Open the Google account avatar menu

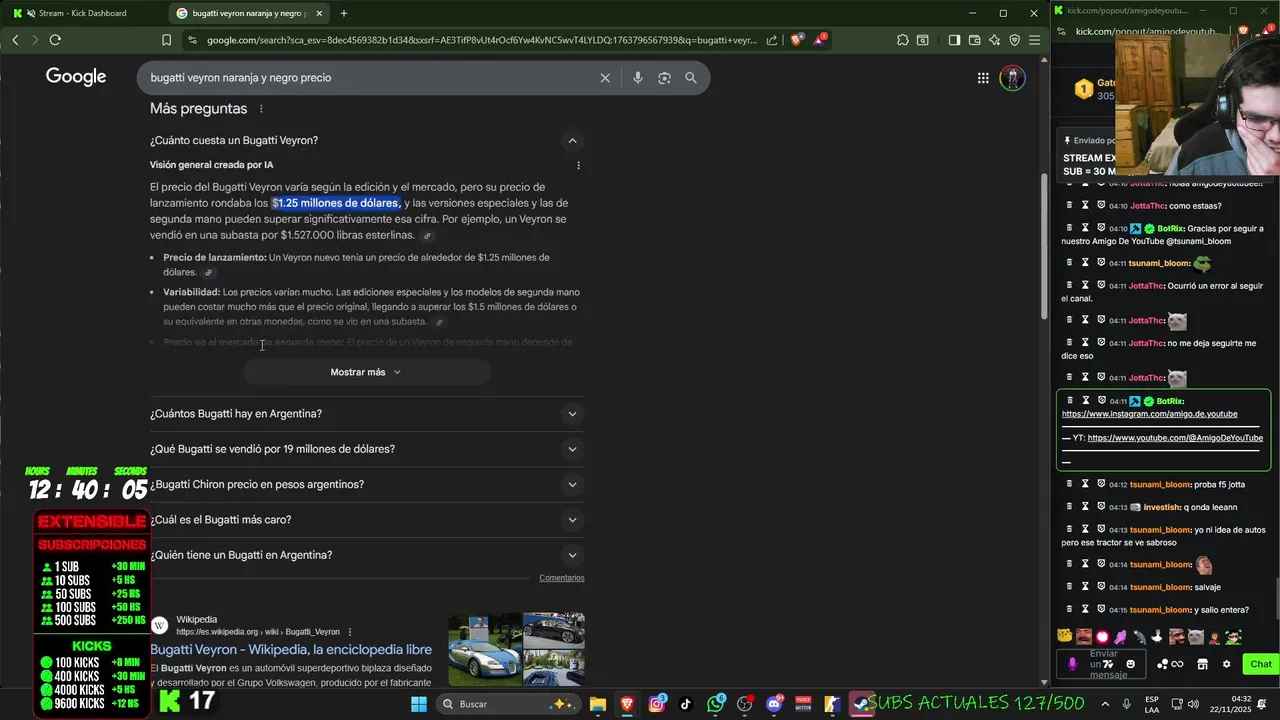1012,77
